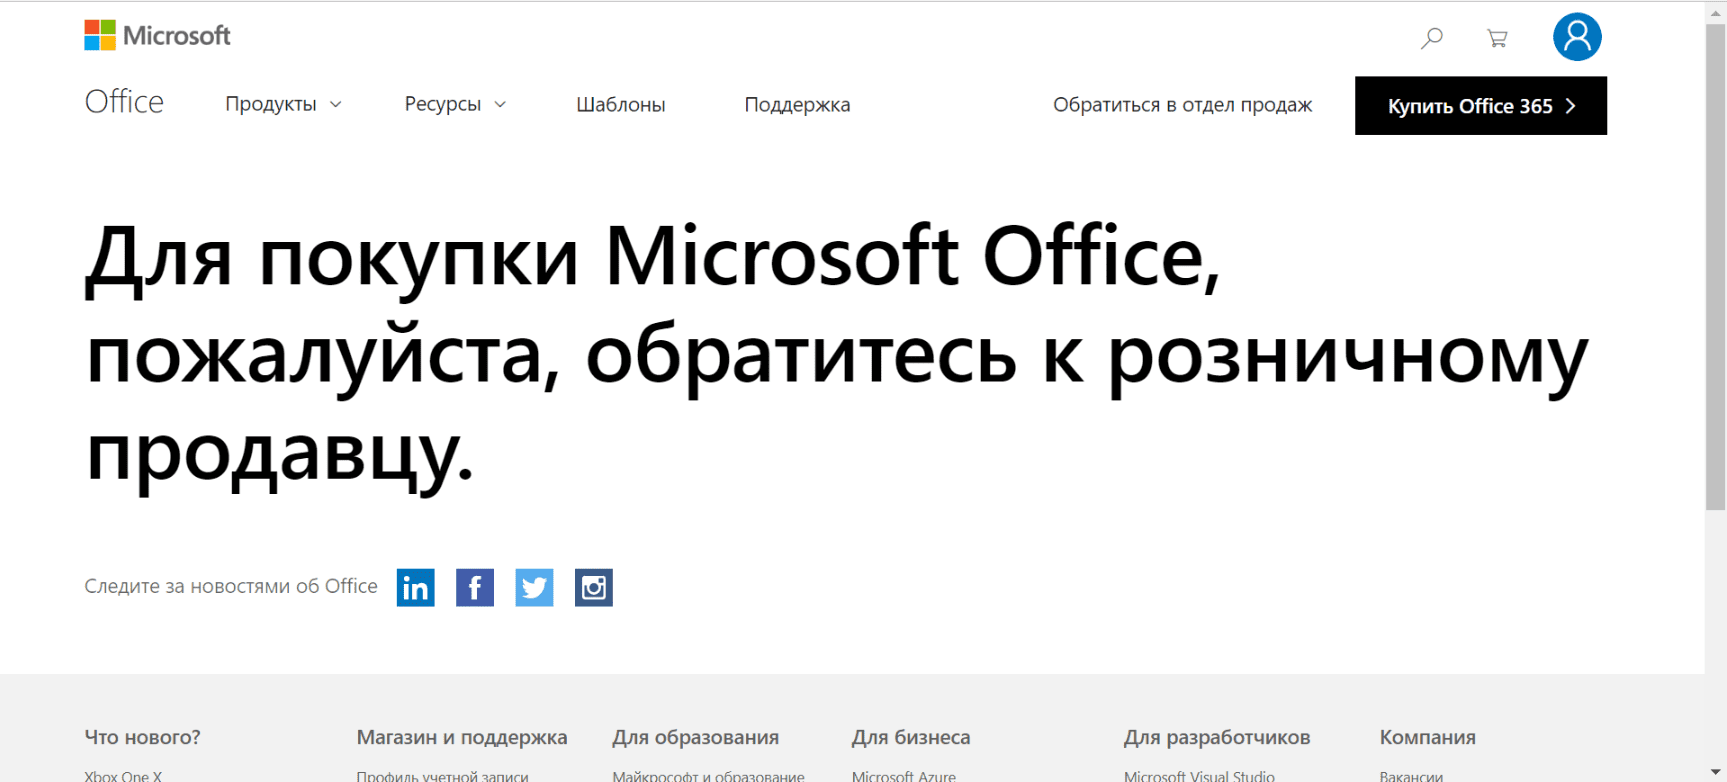Screen dimensions: 1727x782
Task: Open the Office LinkedIn page icon
Action: 415,587
